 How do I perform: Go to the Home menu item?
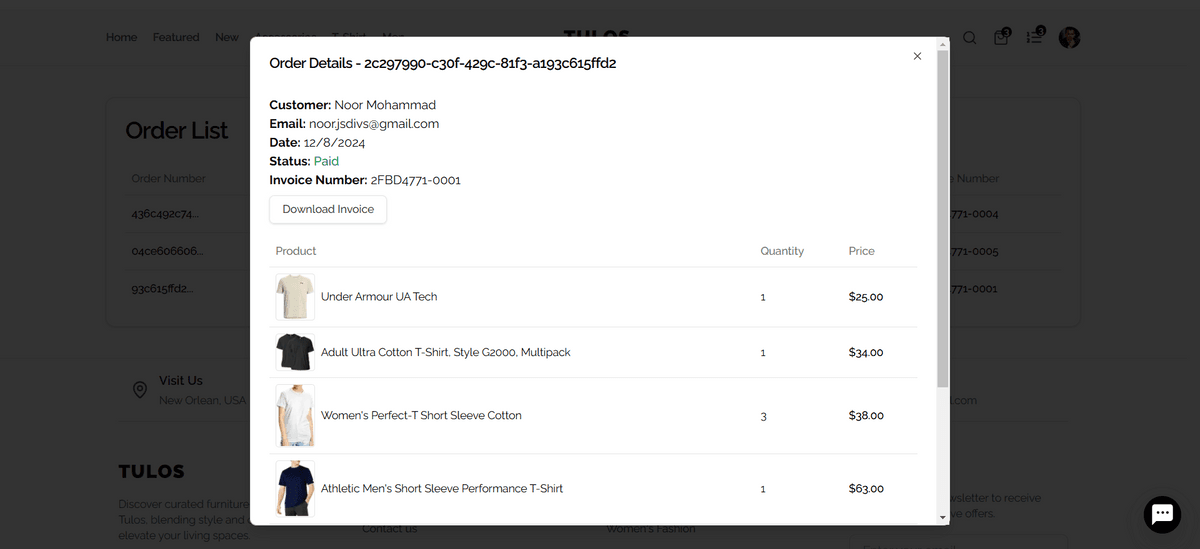point(121,38)
